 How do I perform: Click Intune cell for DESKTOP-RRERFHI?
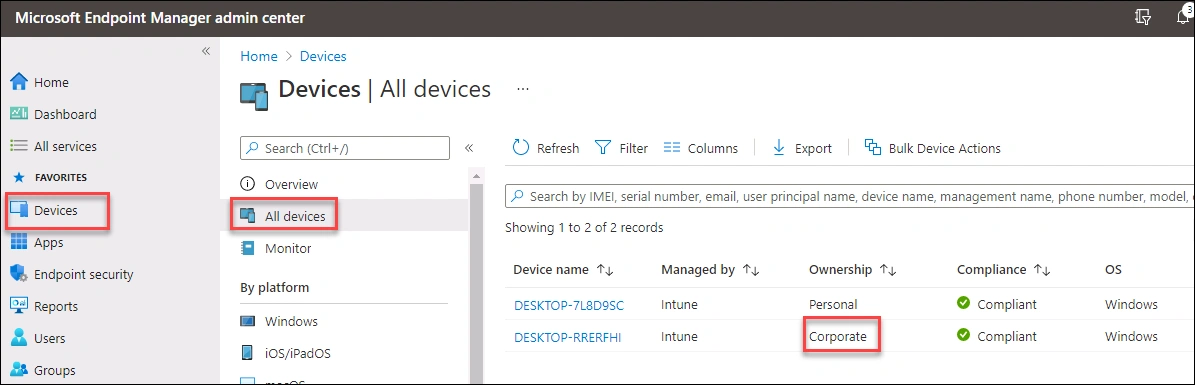coord(679,337)
